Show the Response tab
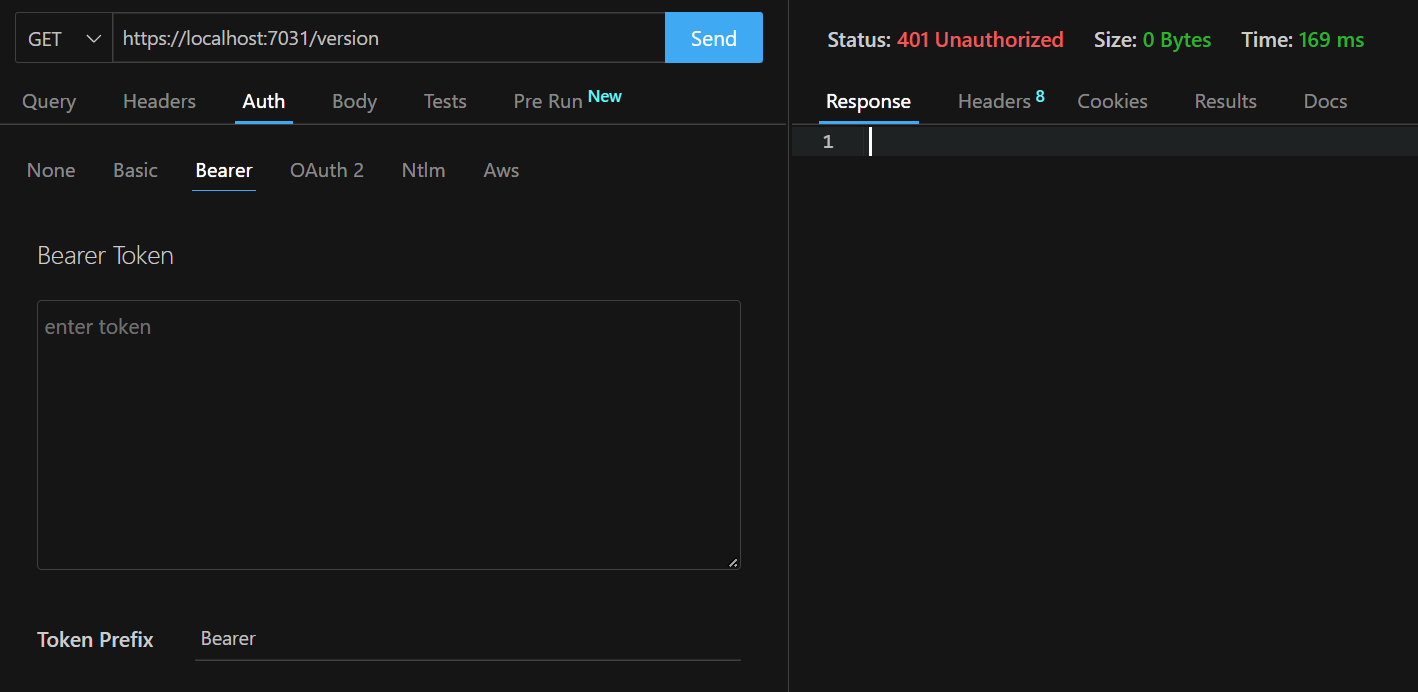Image resolution: width=1418 pixels, height=692 pixels. [868, 101]
